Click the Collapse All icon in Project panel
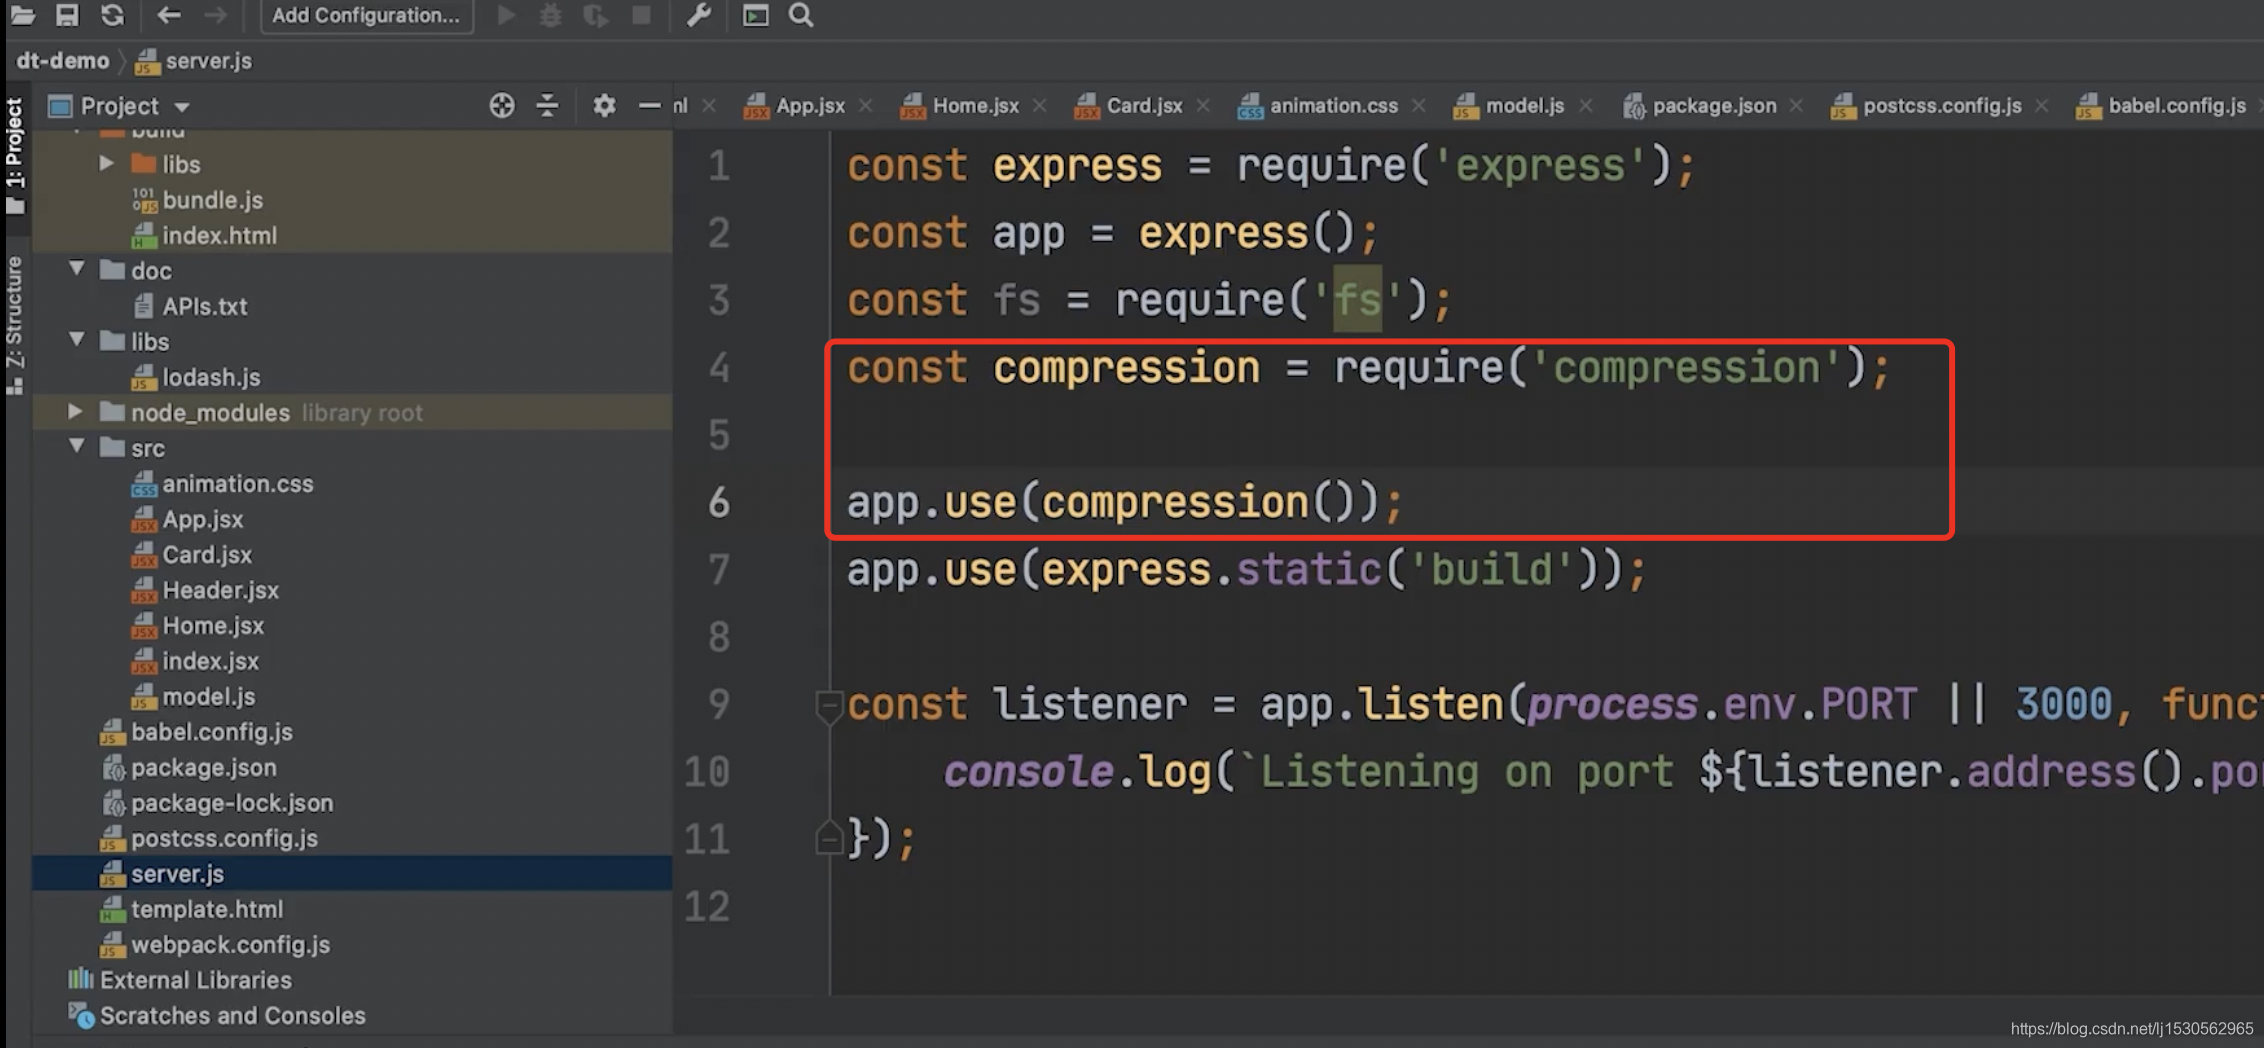Viewport: 2264px width, 1048px height. 547,105
